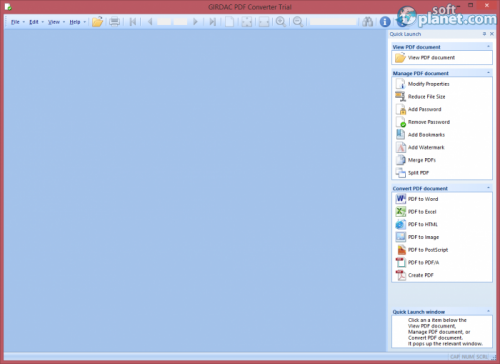Image resolution: width=500 pixels, height=364 pixels.
Task: Click the fit width toolbar icon
Action: tap(264, 22)
